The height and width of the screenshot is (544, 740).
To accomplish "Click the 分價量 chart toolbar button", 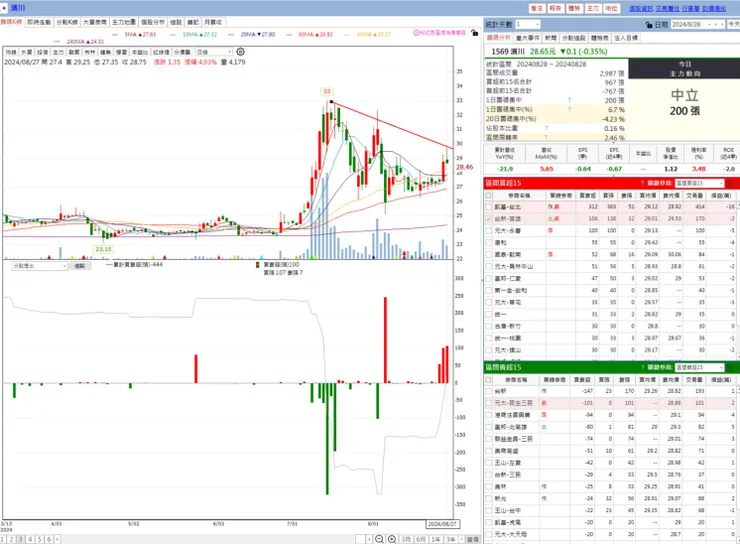I will coord(182,52).
